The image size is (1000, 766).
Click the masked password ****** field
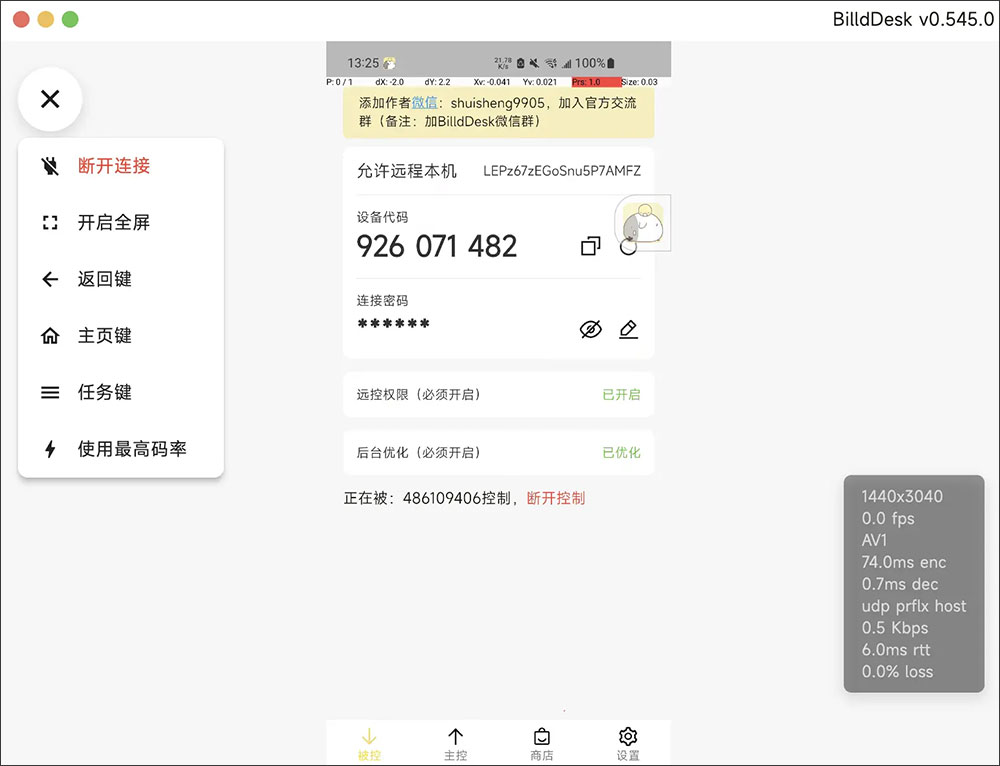393,324
